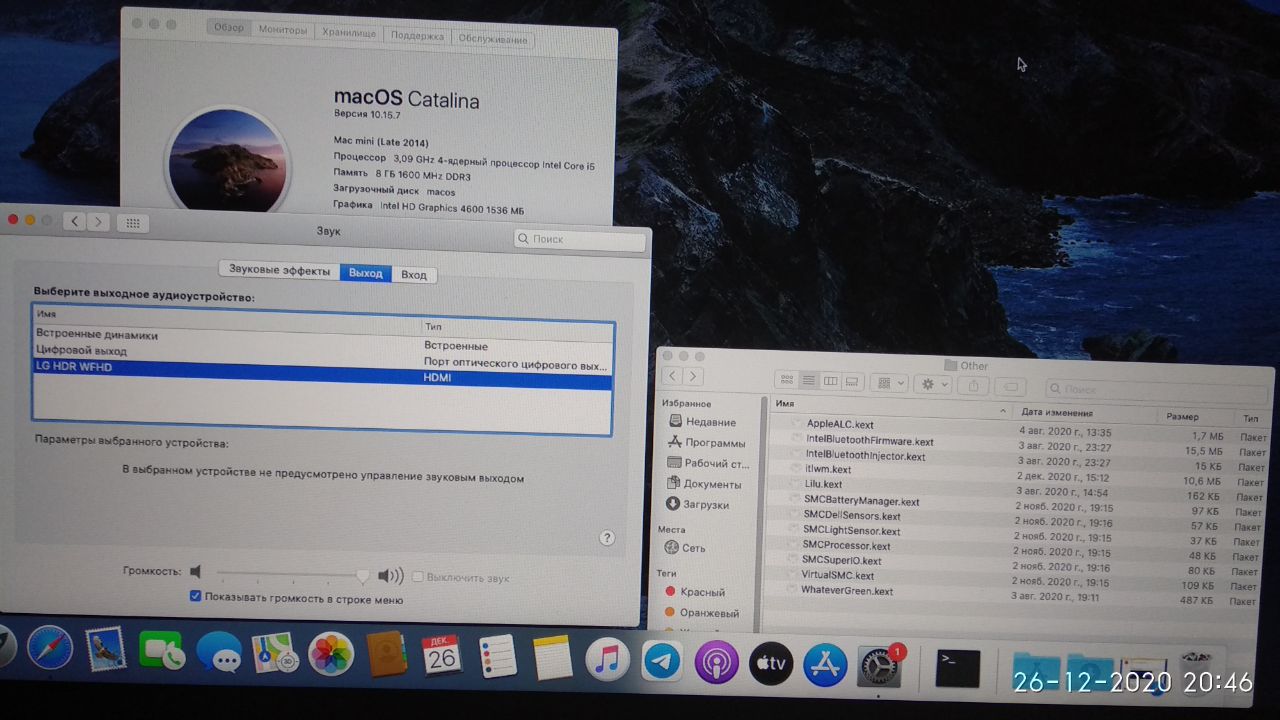
Task: Select the Выход tab in Sound preferences
Action: pyautogui.click(x=366, y=273)
